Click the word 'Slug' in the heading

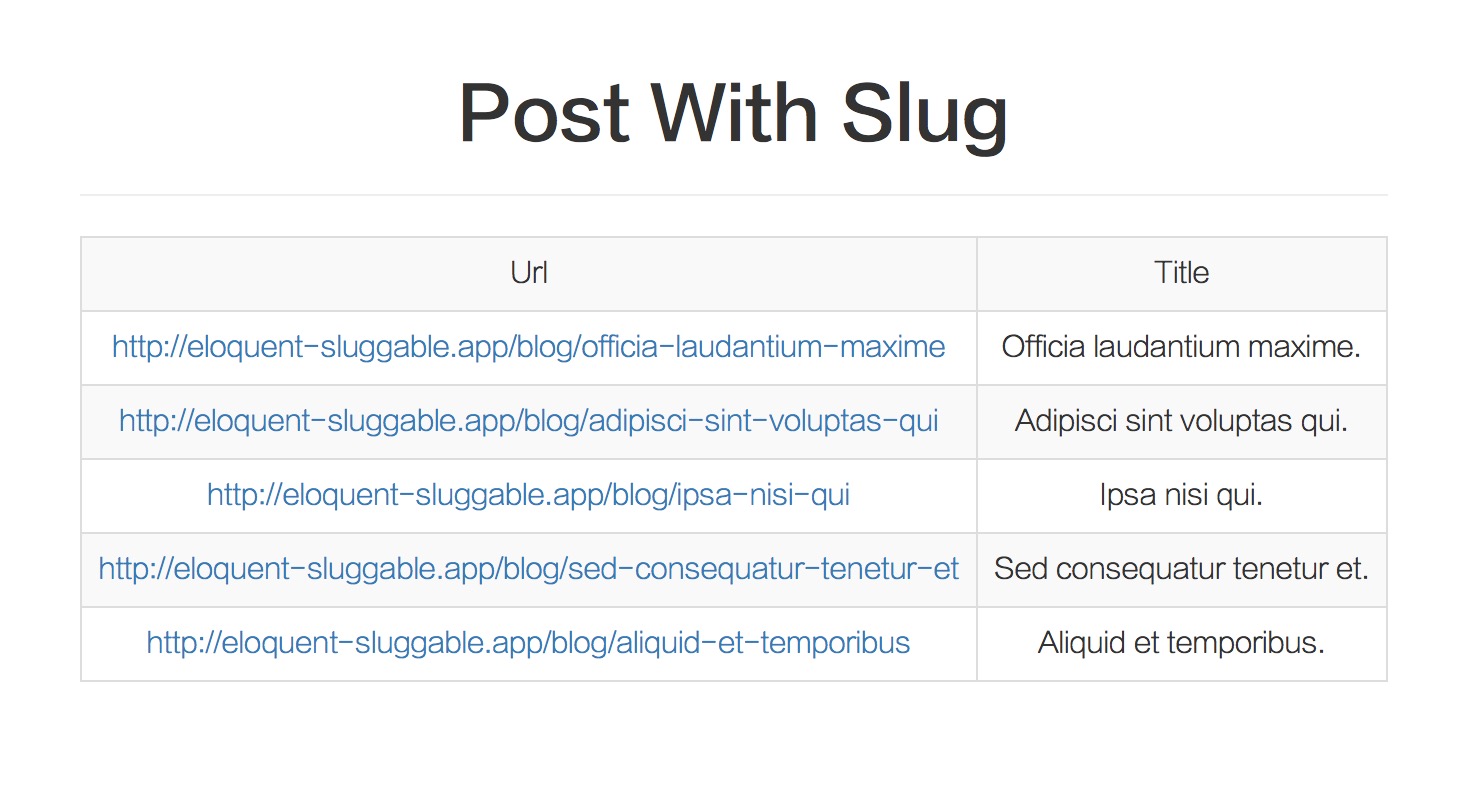click(924, 113)
